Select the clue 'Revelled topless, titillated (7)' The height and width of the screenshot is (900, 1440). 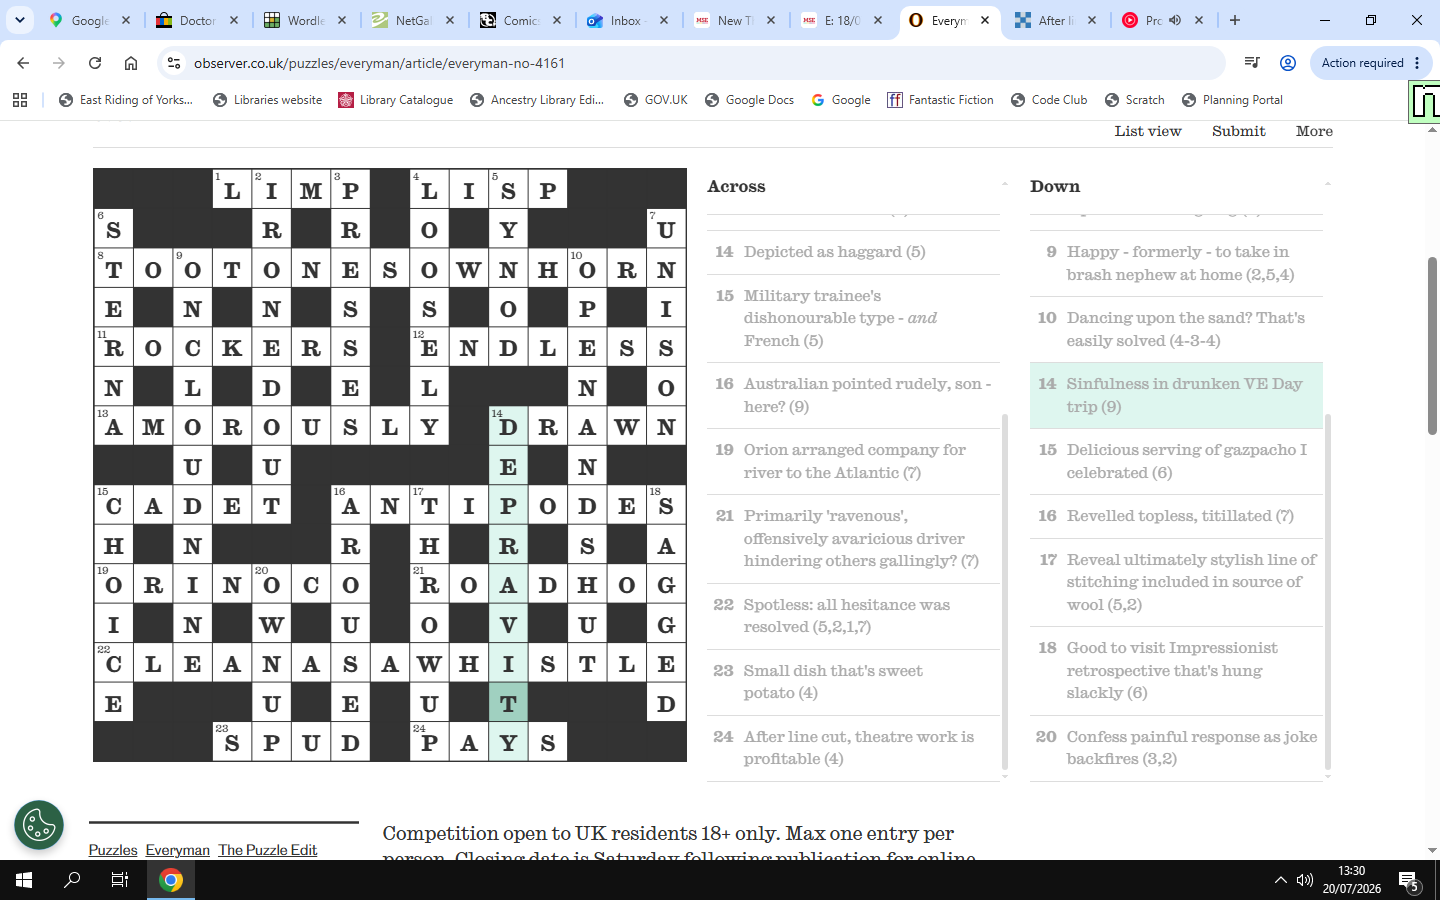[x=1176, y=516]
